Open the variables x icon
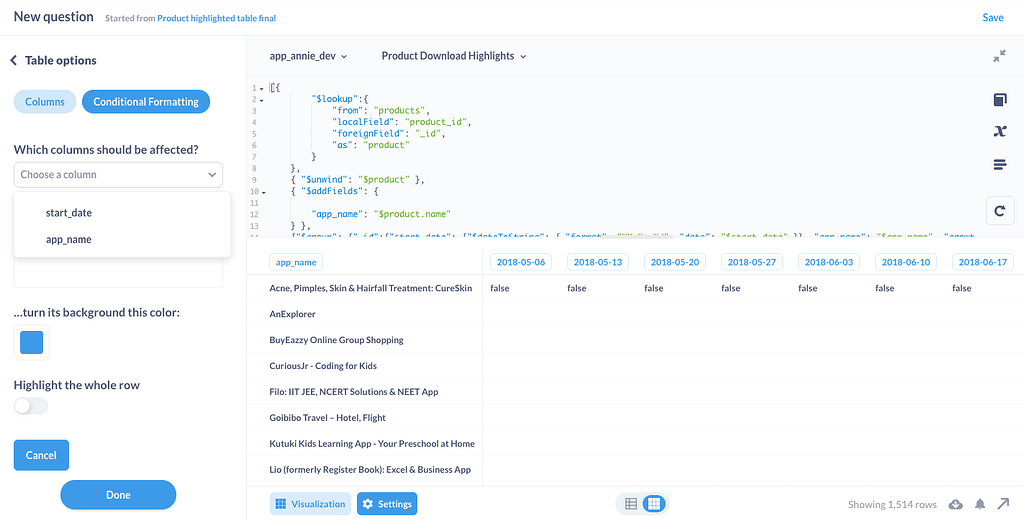The height and width of the screenshot is (521, 1024). pos(999,132)
